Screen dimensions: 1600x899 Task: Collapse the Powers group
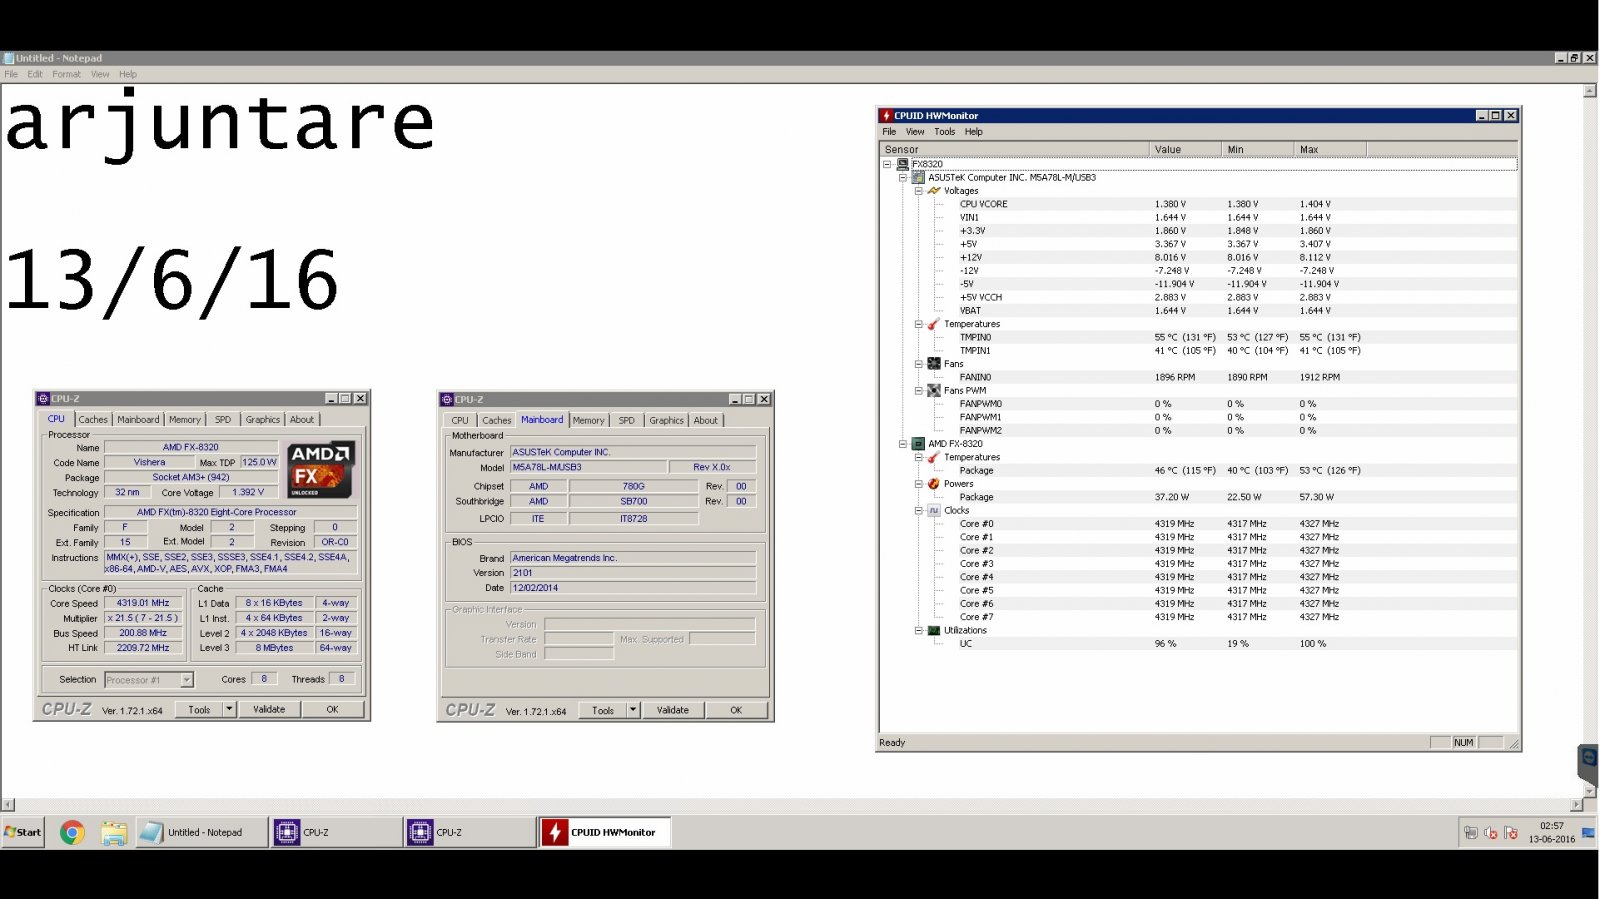click(919, 484)
